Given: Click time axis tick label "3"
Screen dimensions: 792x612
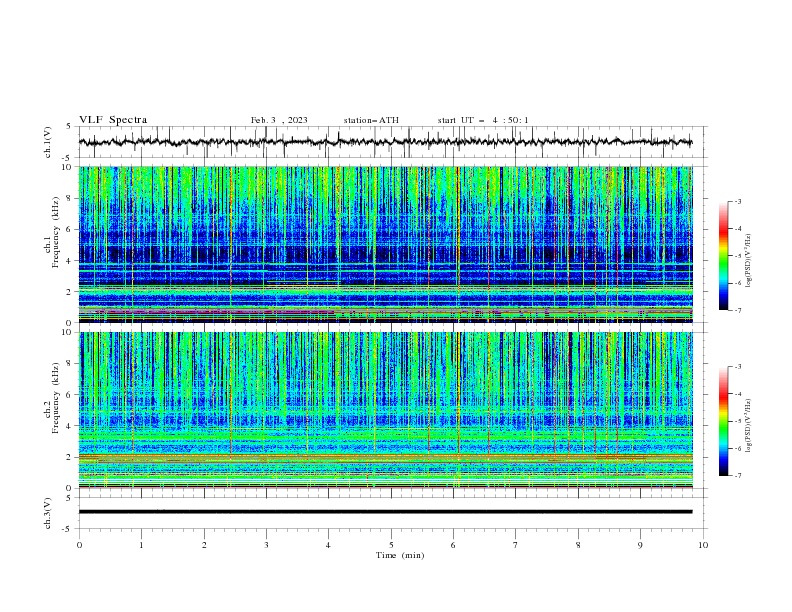Looking at the screenshot, I should point(266,545).
